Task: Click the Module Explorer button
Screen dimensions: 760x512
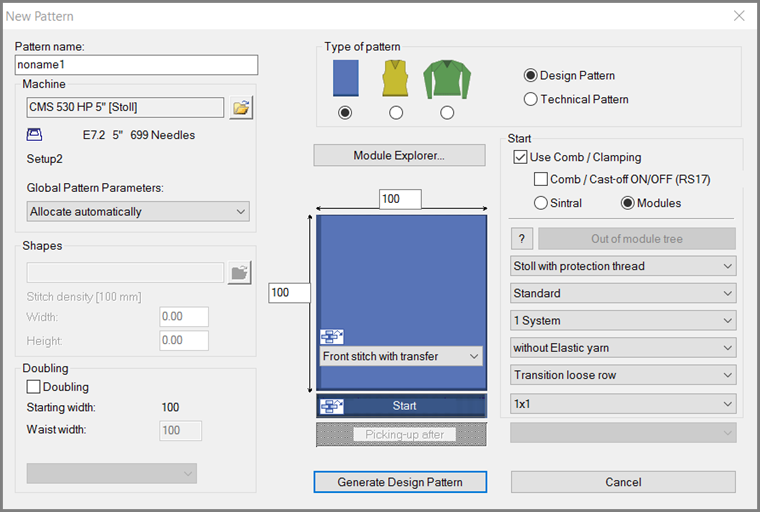Action: 398,156
